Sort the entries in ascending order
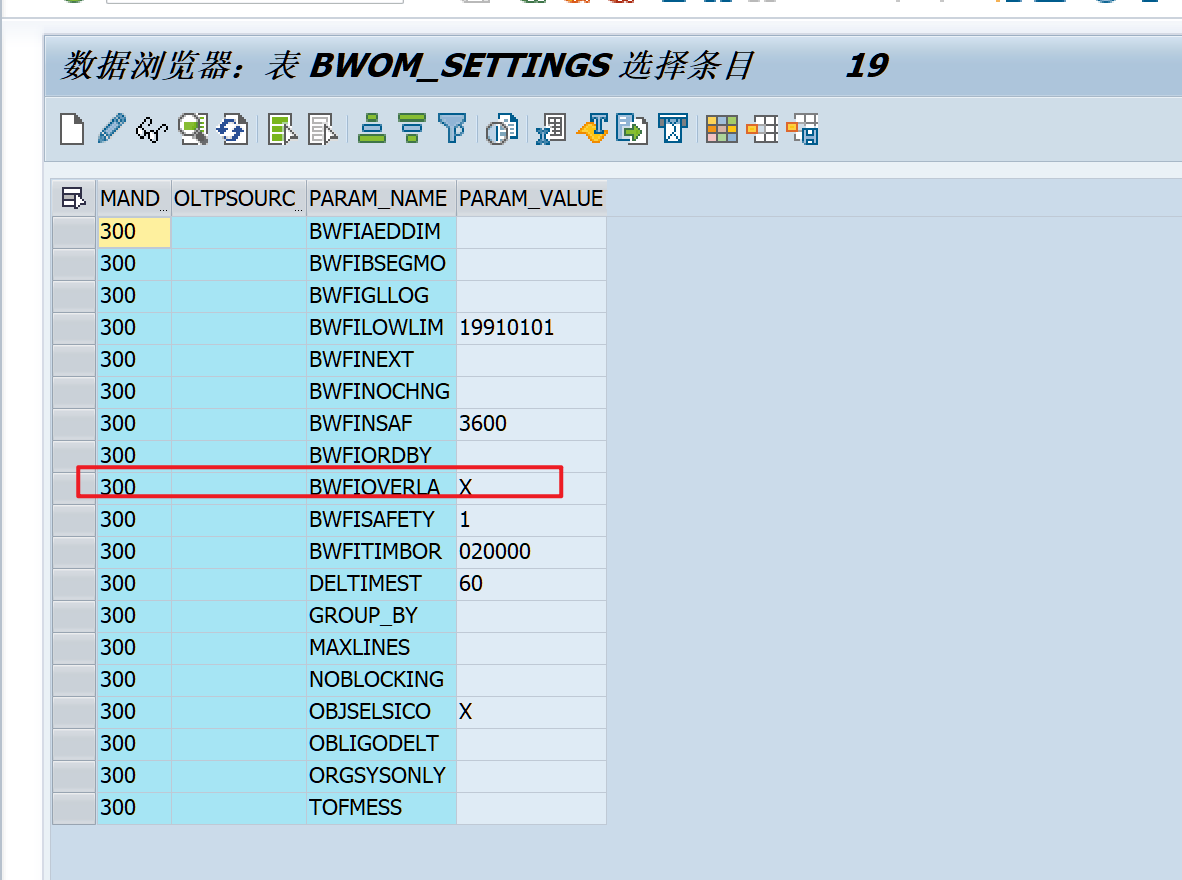This screenshot has height=880, width=1182. [371, 130]
